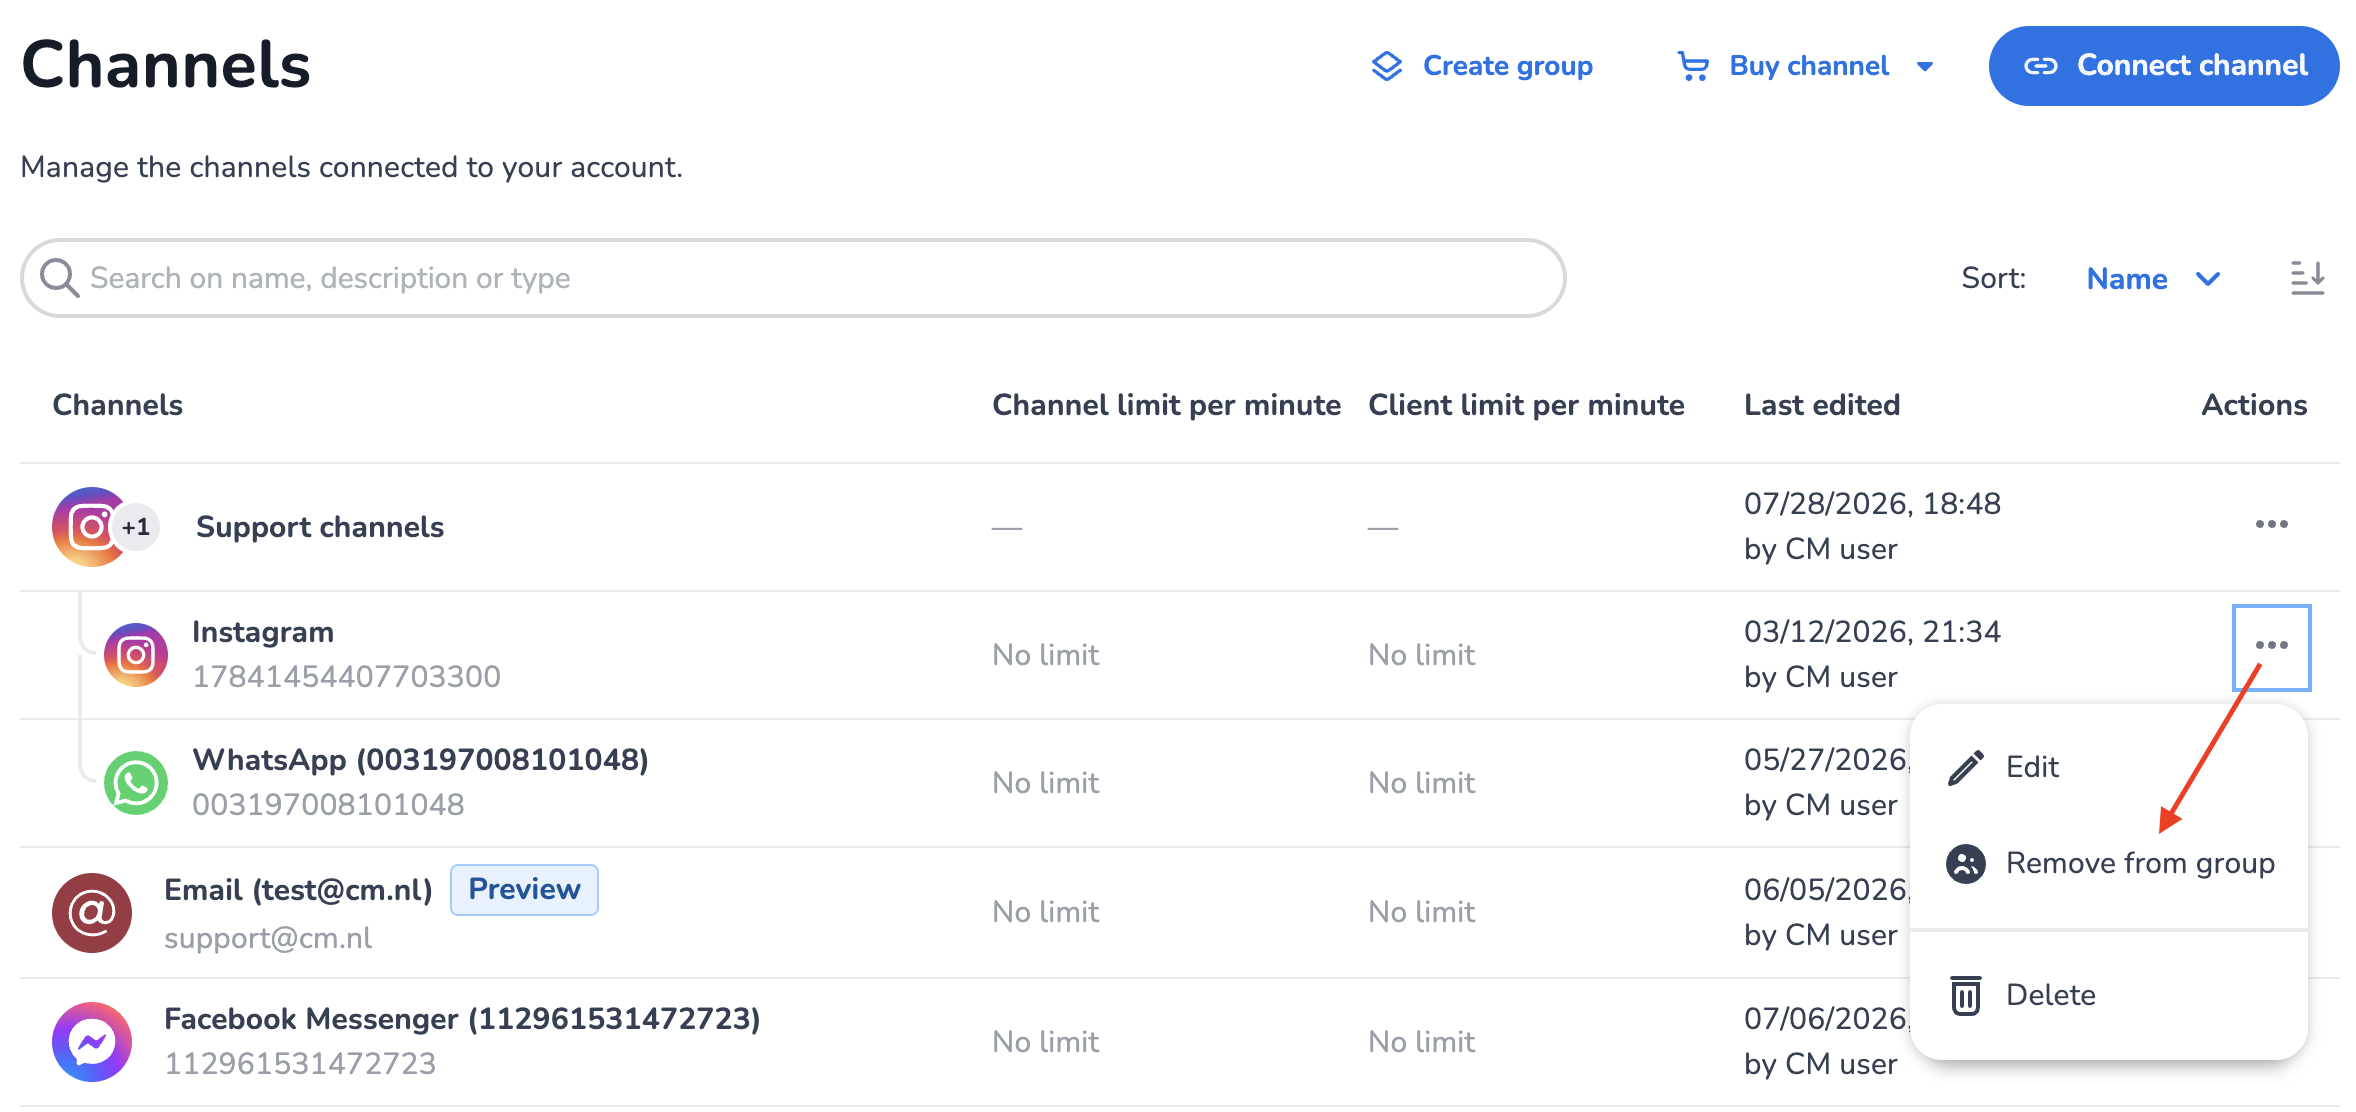The width and height of the screenshot is (2356, 1112).
Task: Click the Connect channel button
Action: pos(2163,66)
